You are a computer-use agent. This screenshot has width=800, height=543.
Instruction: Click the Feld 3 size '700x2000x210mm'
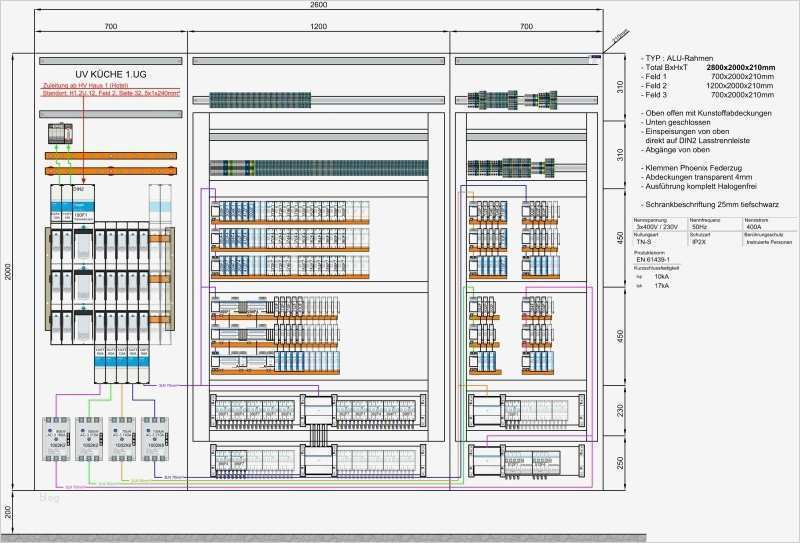pyautogui.click(x=742, y=95)
